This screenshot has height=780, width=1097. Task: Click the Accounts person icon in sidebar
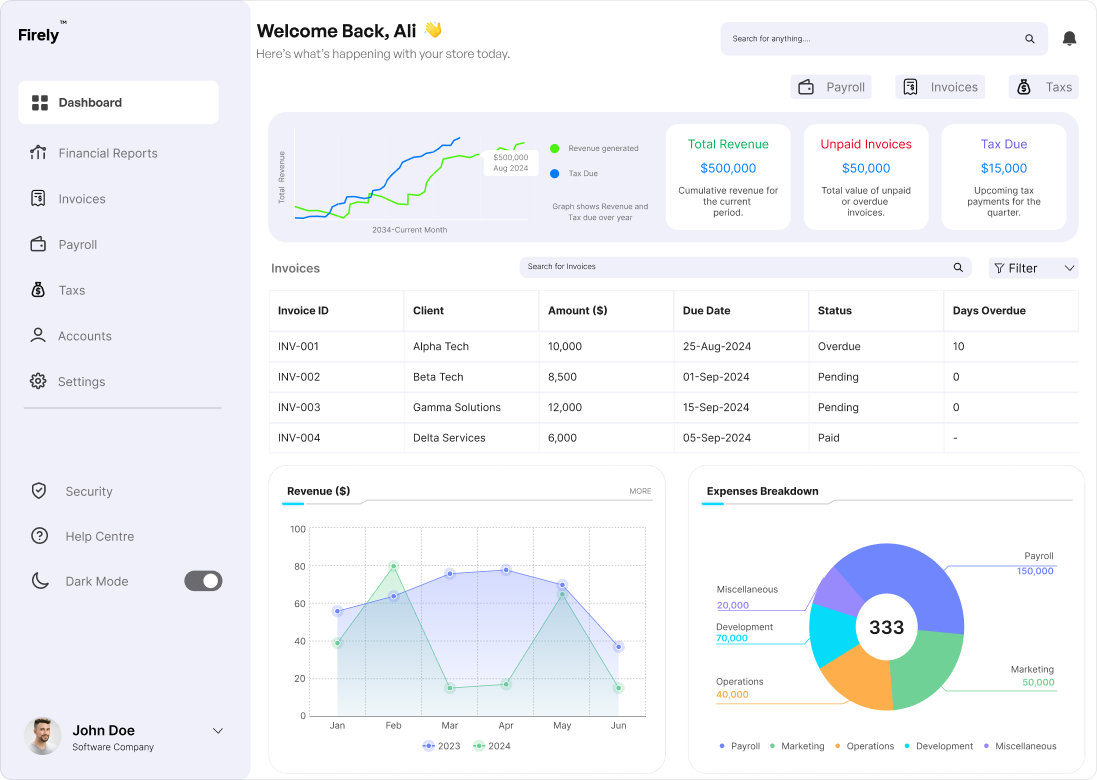coord(39,336)
